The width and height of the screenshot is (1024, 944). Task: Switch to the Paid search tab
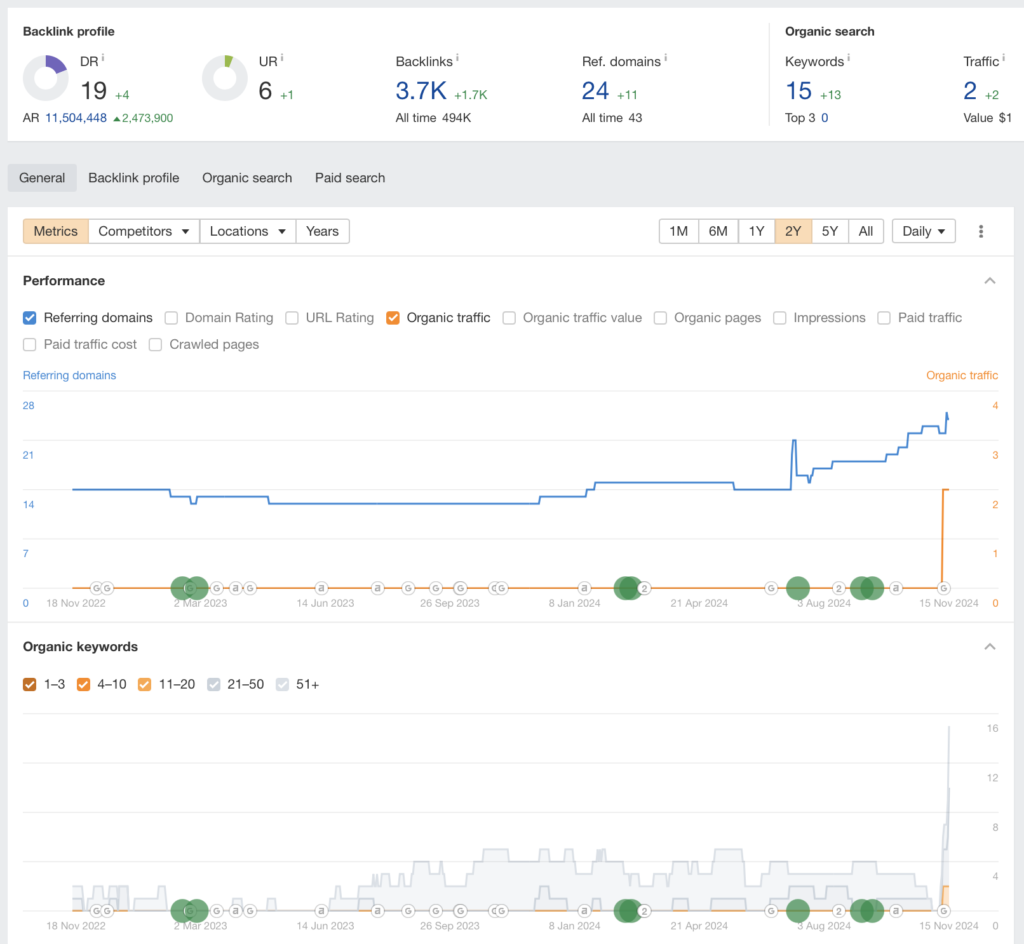pyautogui.click(x=350, y=178)
